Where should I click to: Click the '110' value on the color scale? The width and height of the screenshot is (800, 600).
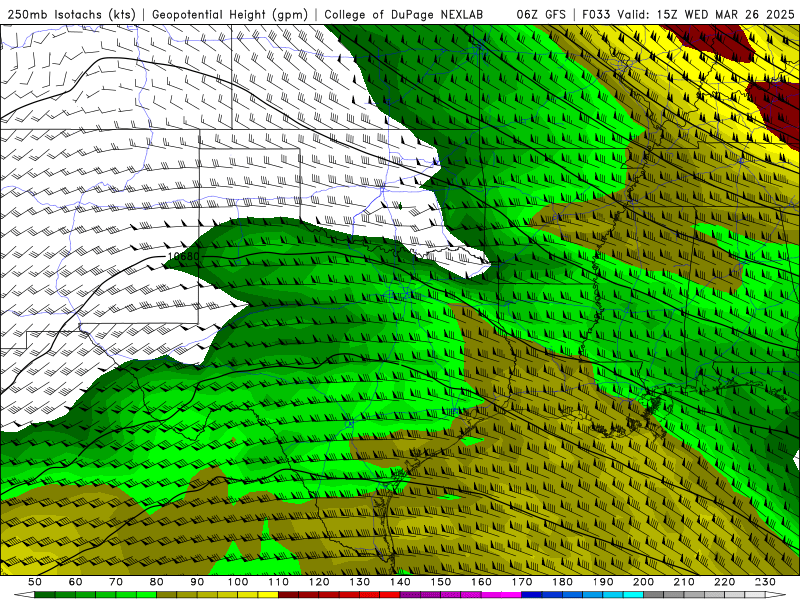(278, 582)
